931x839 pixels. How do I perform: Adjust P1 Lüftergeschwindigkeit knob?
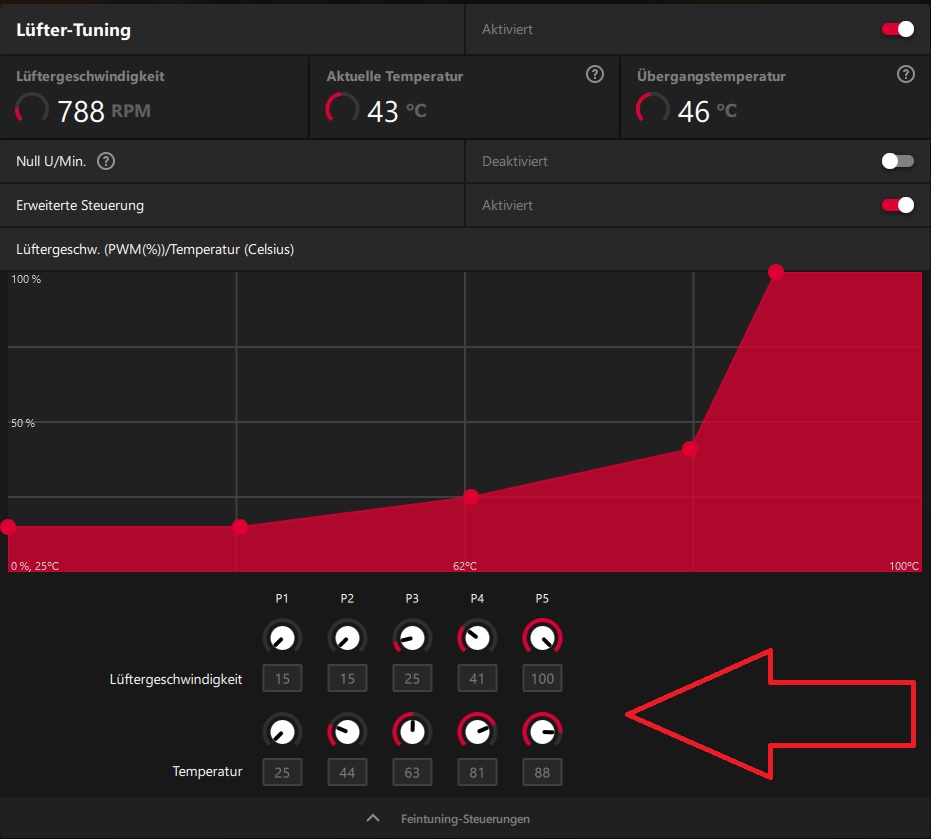(282, 638)
